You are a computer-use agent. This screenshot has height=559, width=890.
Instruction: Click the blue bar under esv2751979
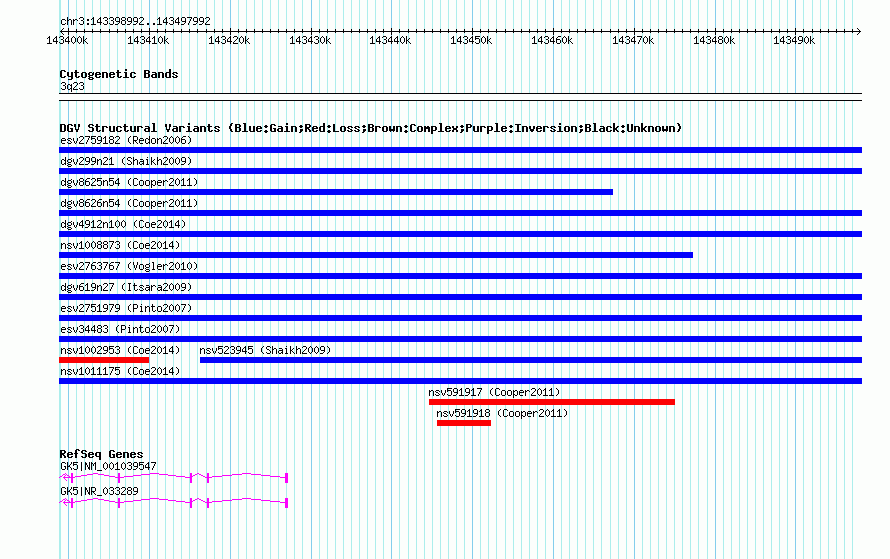[460, 318]
